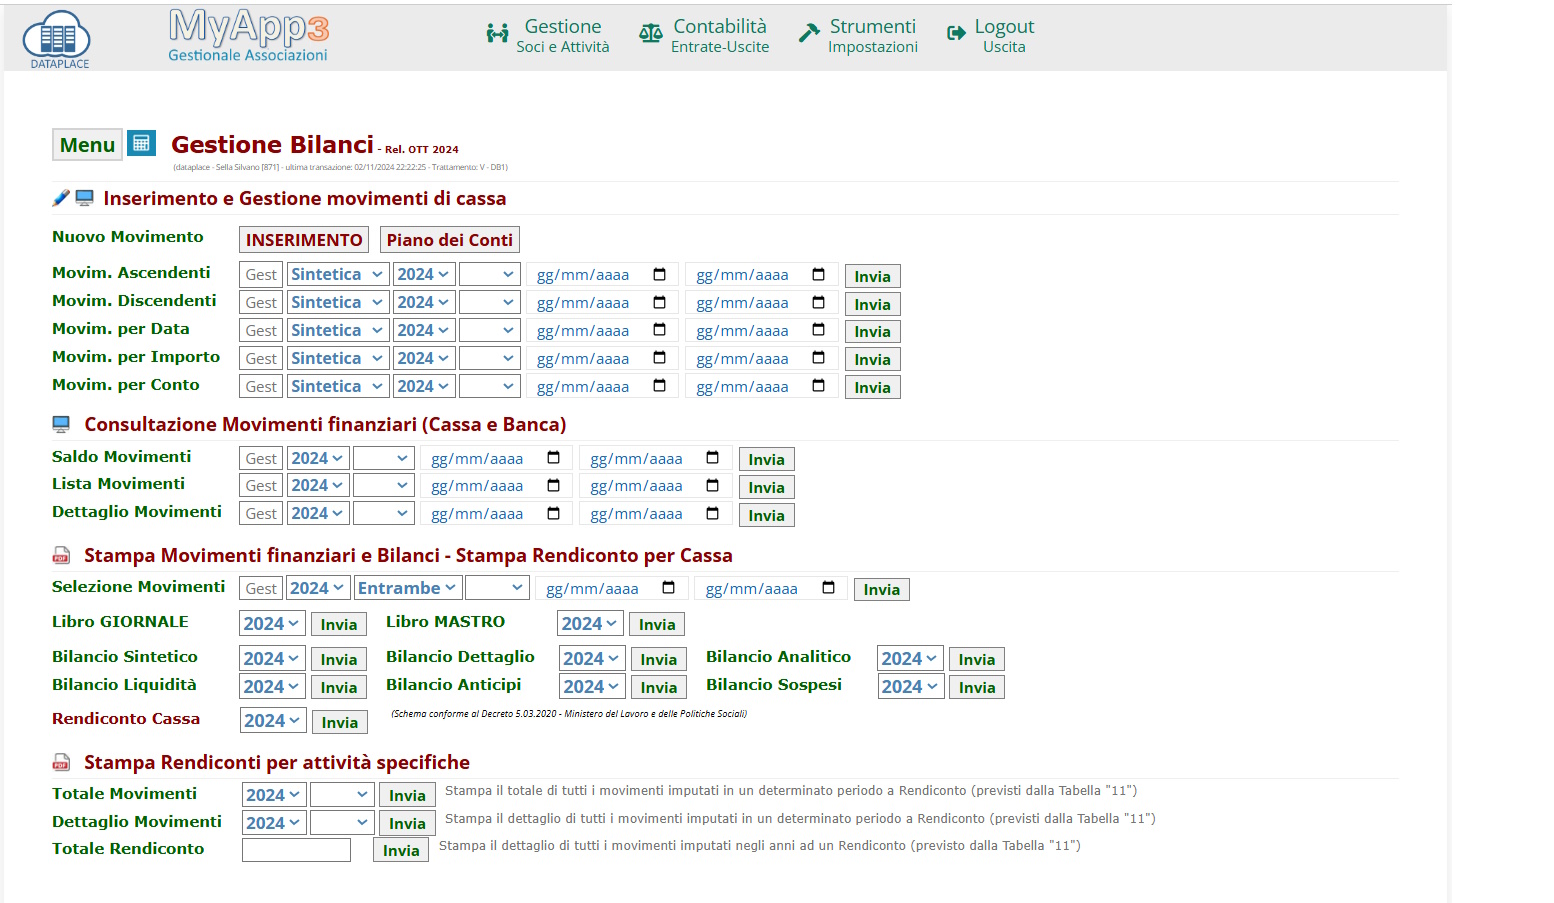Open calendar picker for Movim. per Data end date
Screen dimensions: 1554x903
tap(818, 330)
